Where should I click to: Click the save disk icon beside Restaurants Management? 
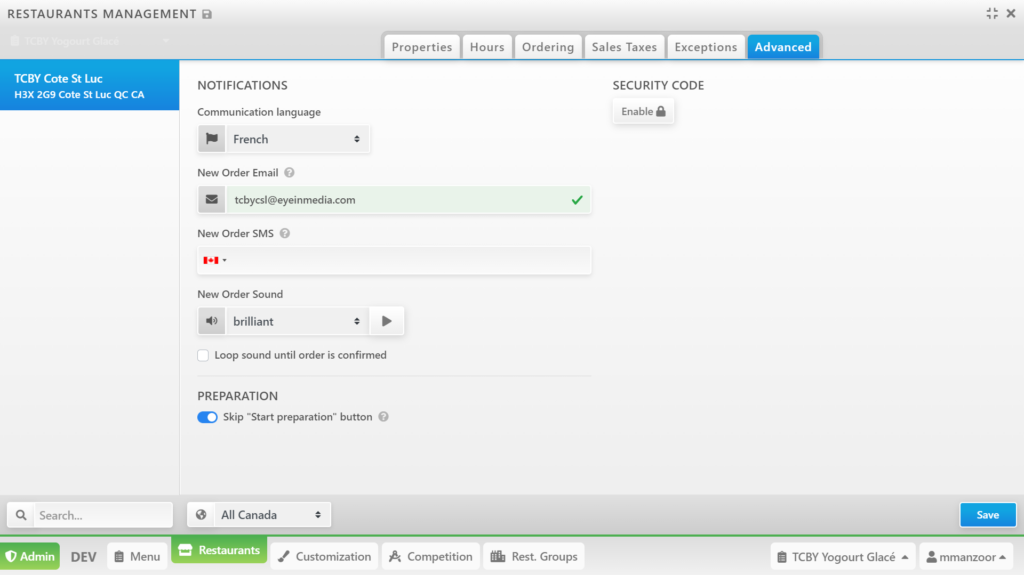click(207, 14)
